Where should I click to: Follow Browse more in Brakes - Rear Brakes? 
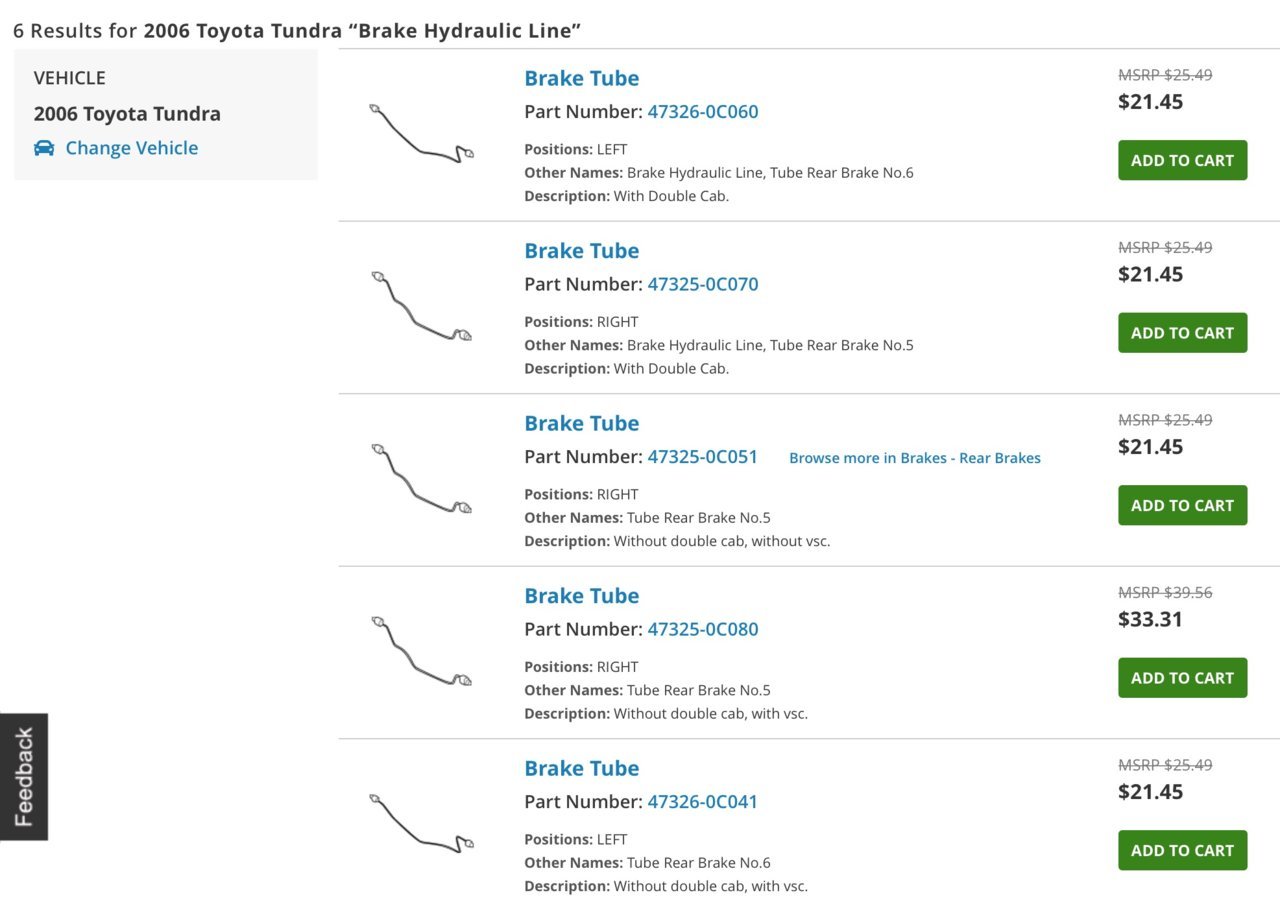pyautogui.click(x=915, y=458)
